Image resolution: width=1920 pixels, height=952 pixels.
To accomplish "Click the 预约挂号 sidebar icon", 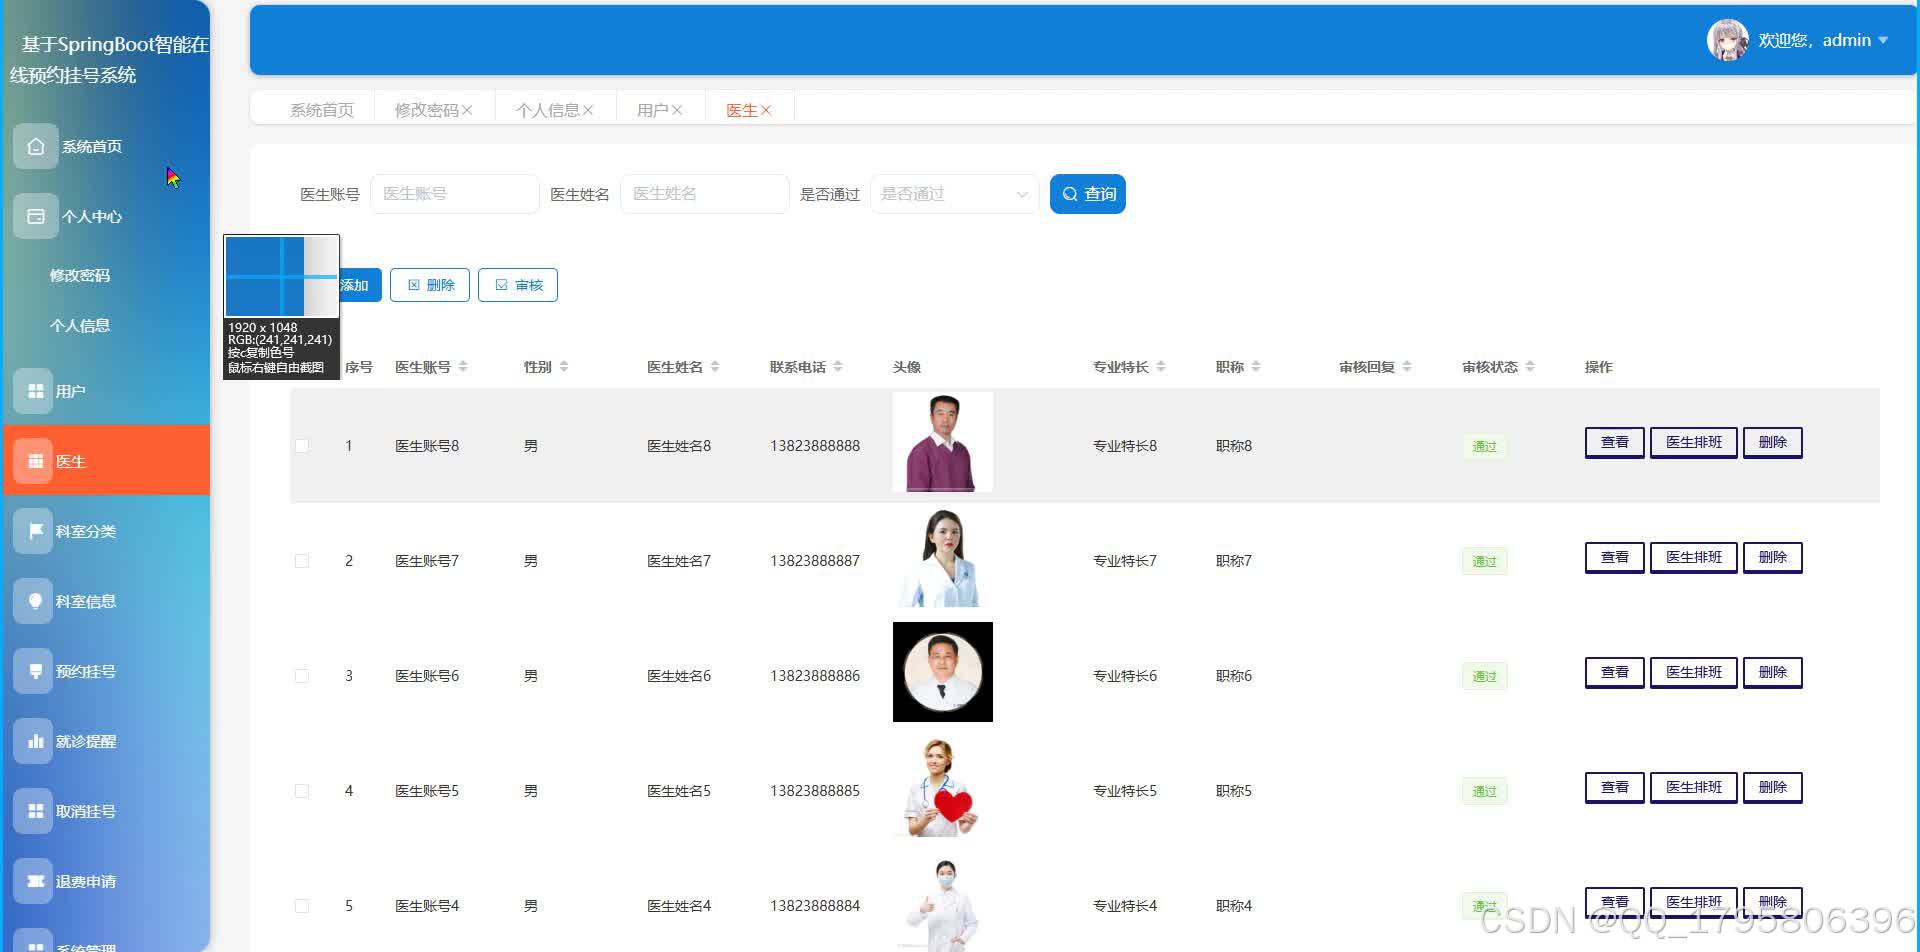I will [35, 671].
